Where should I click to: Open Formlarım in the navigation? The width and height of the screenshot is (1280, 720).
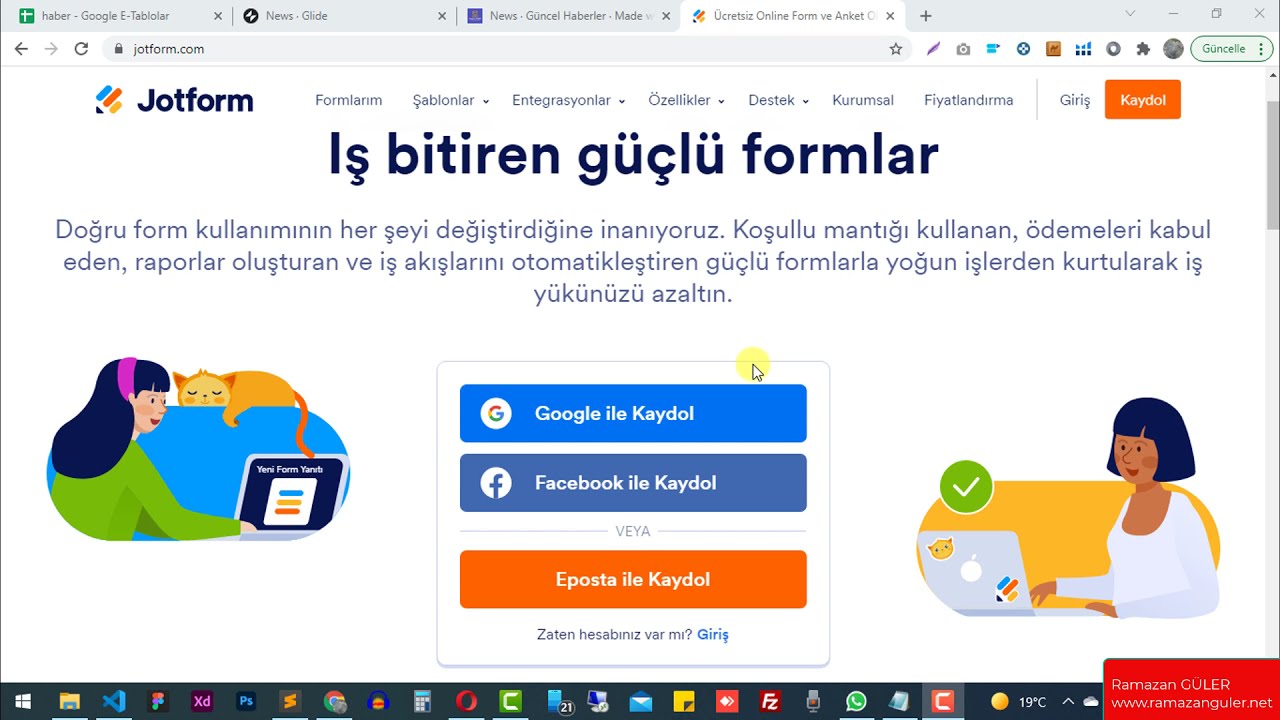(x=349, y=100)
